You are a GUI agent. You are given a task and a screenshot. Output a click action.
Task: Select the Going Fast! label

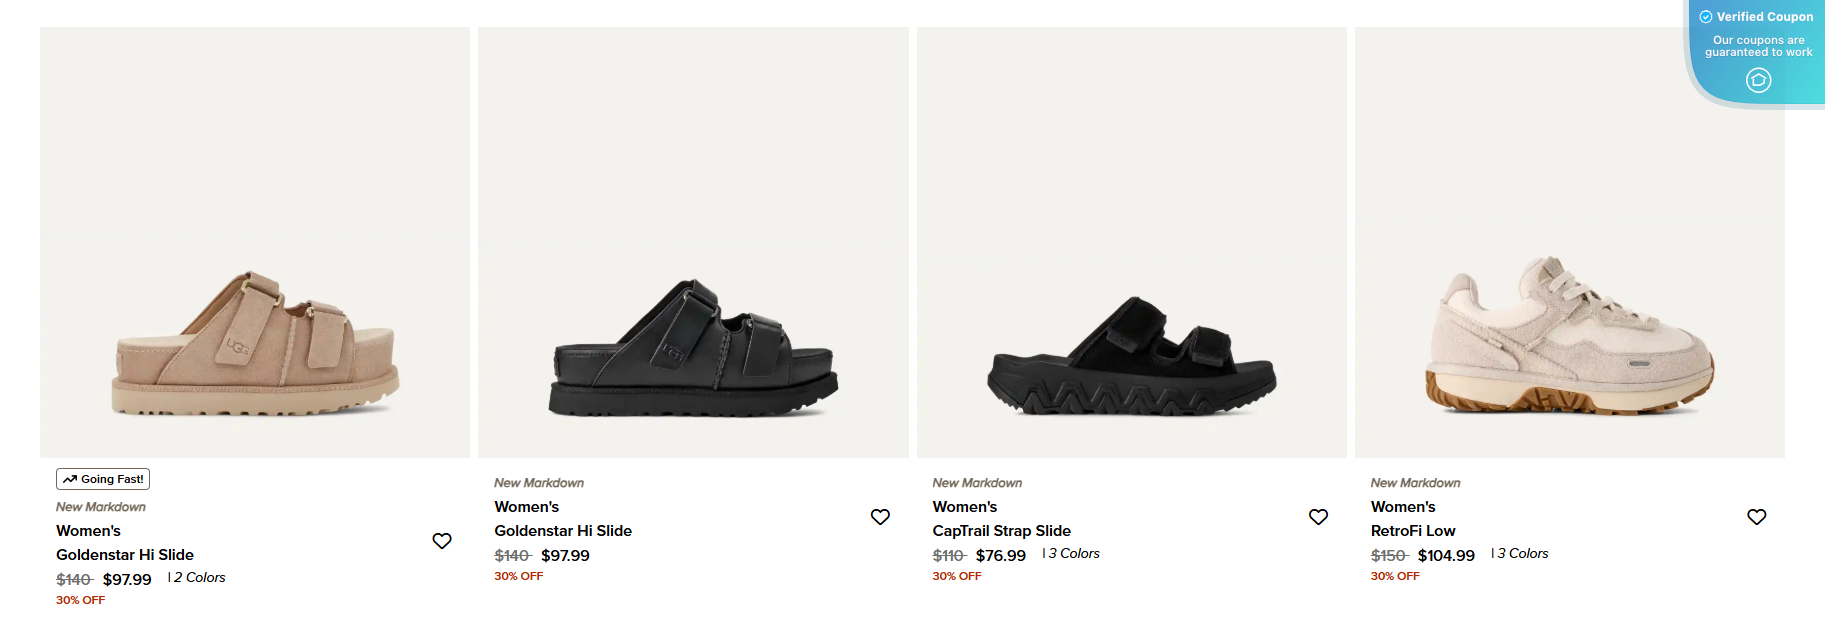pyautogui.click(x=102, y=478)
